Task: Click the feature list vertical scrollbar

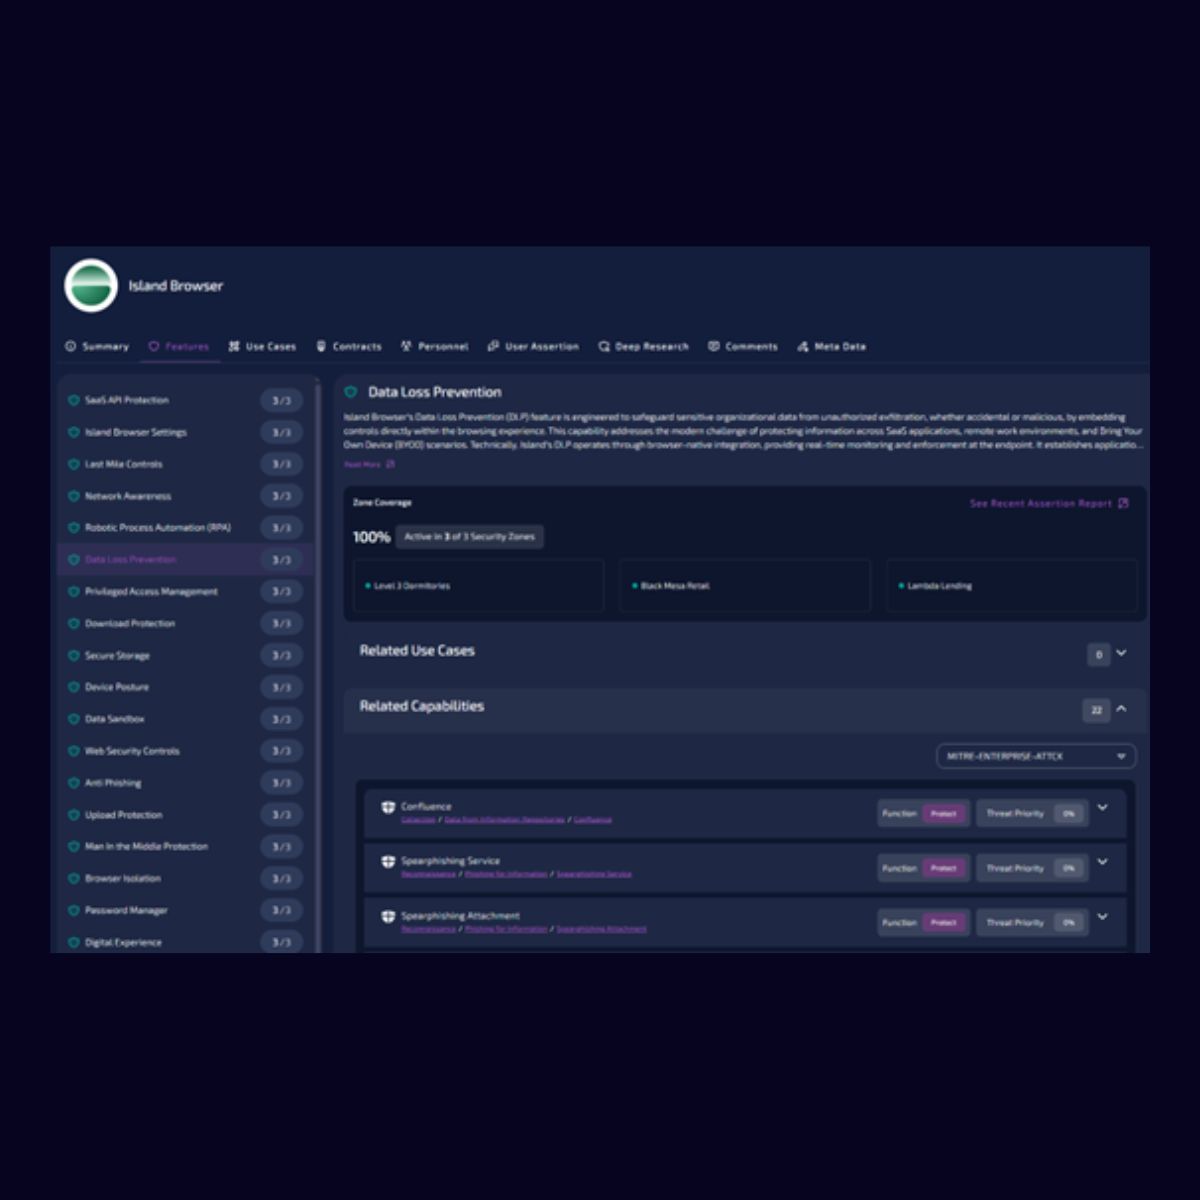Action: (318, 665)
